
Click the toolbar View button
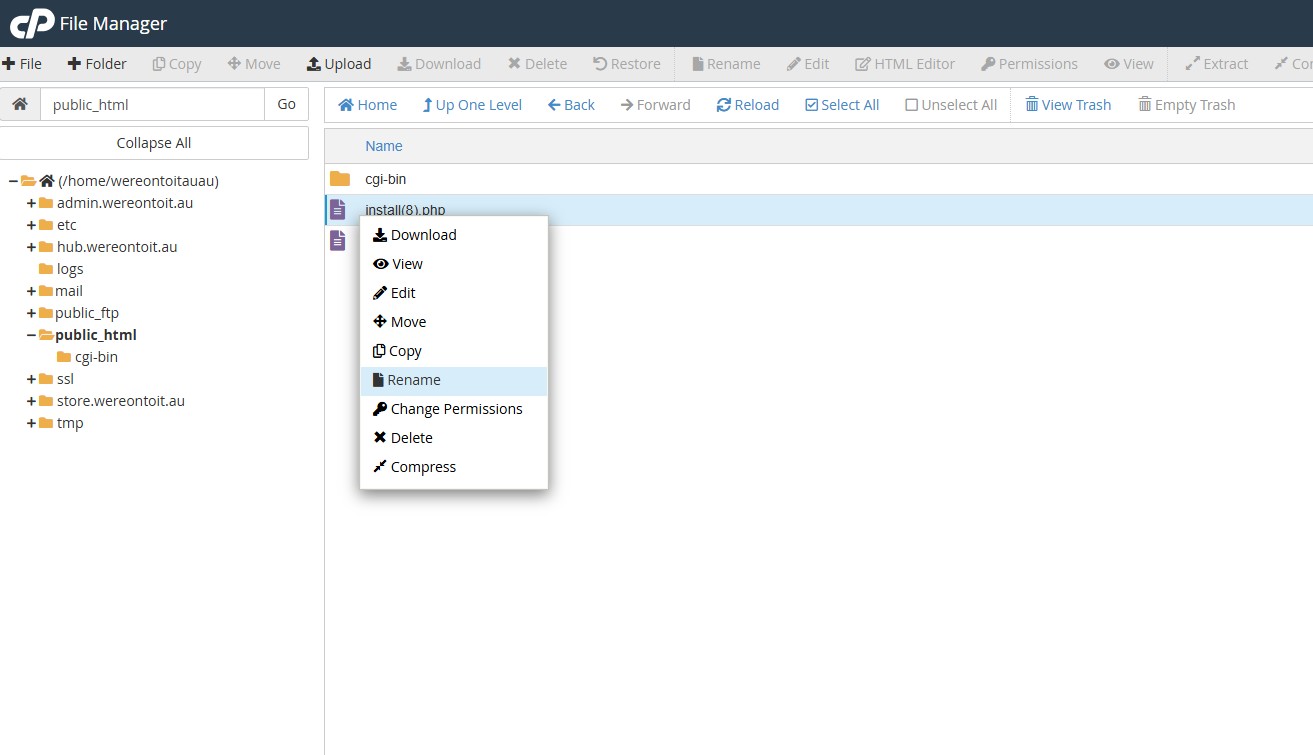click(1129, 64)
